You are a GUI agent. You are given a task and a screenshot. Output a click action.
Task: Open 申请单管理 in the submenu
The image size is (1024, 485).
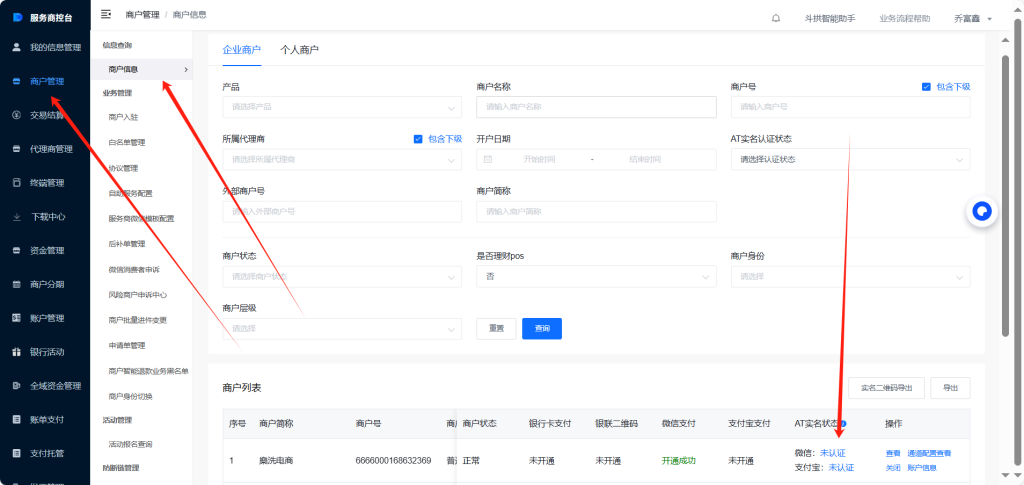(x=127, y=345)
